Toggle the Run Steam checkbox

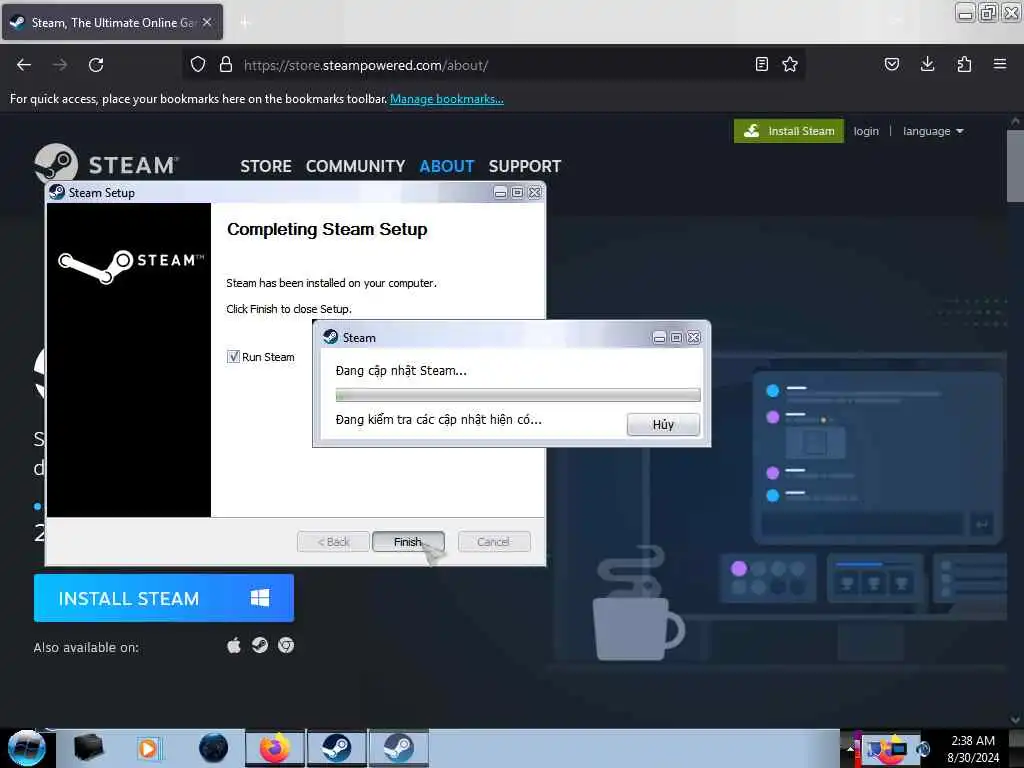tap(233, 357)
